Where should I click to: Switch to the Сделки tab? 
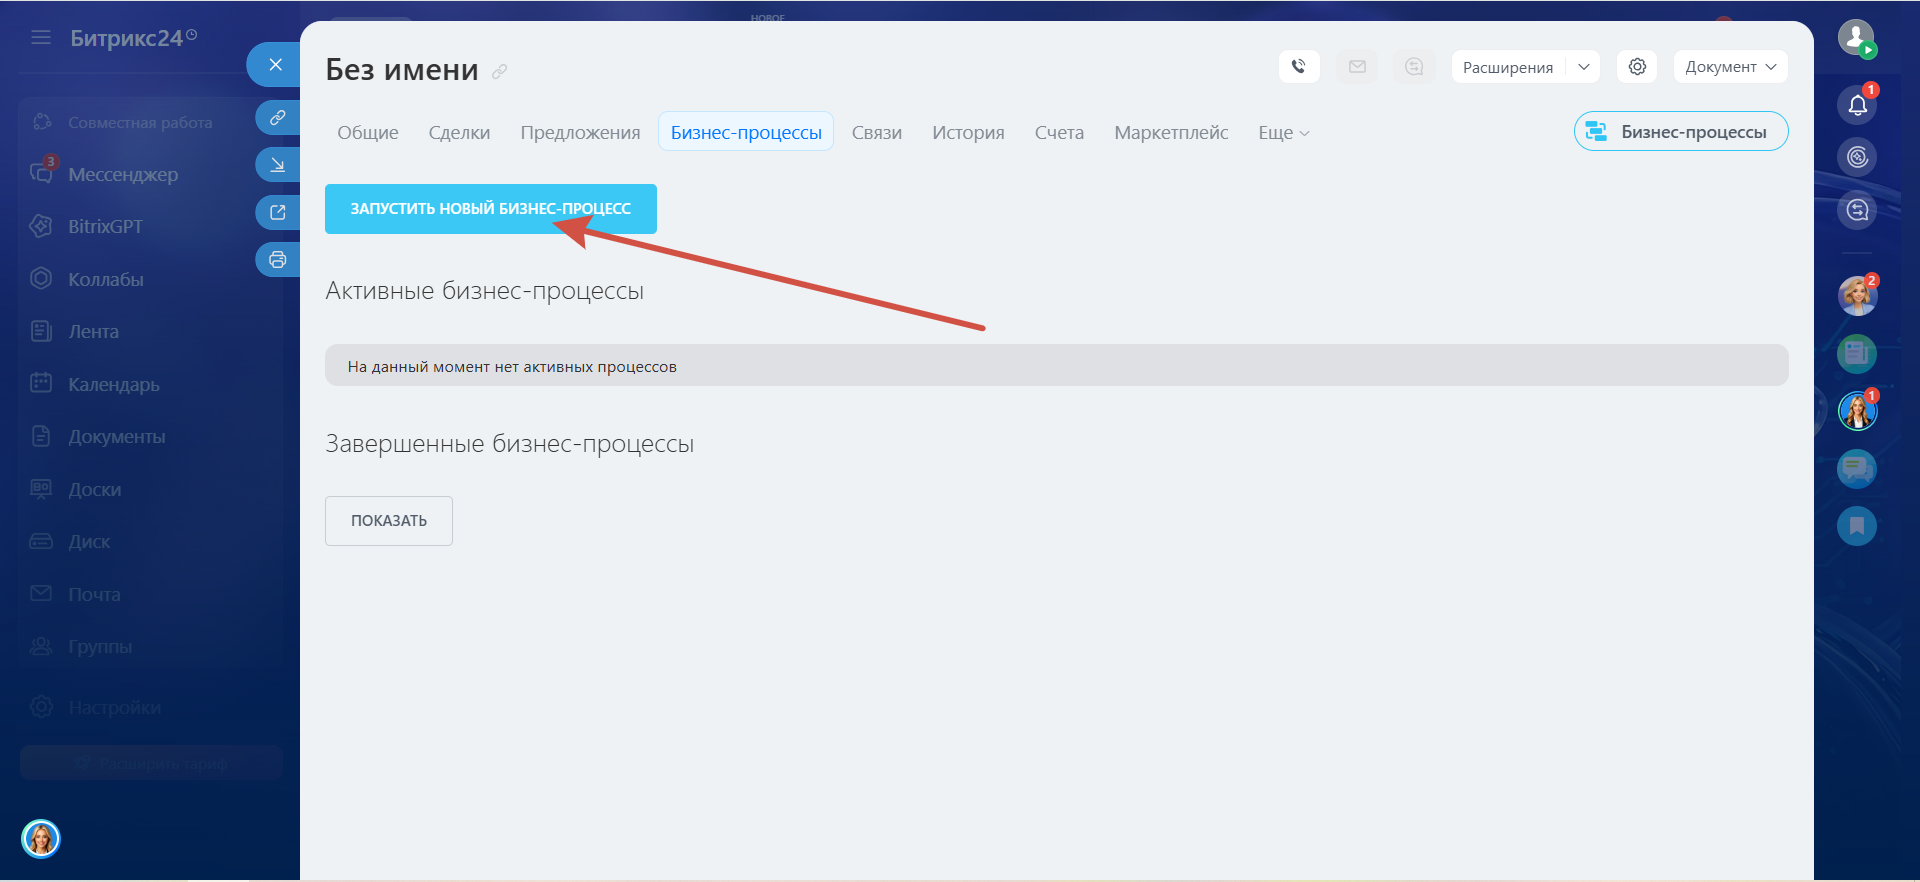pos(459,132)
